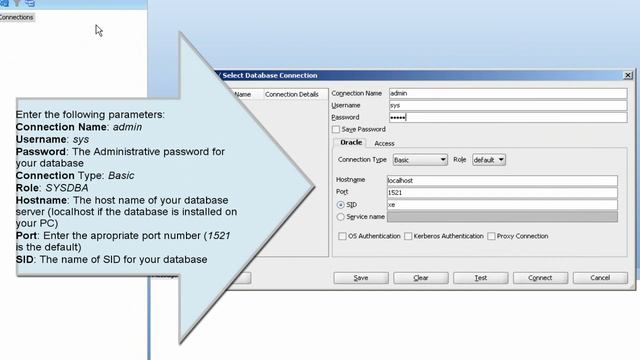Click the Hostname field with localhost

pos(502,180)
